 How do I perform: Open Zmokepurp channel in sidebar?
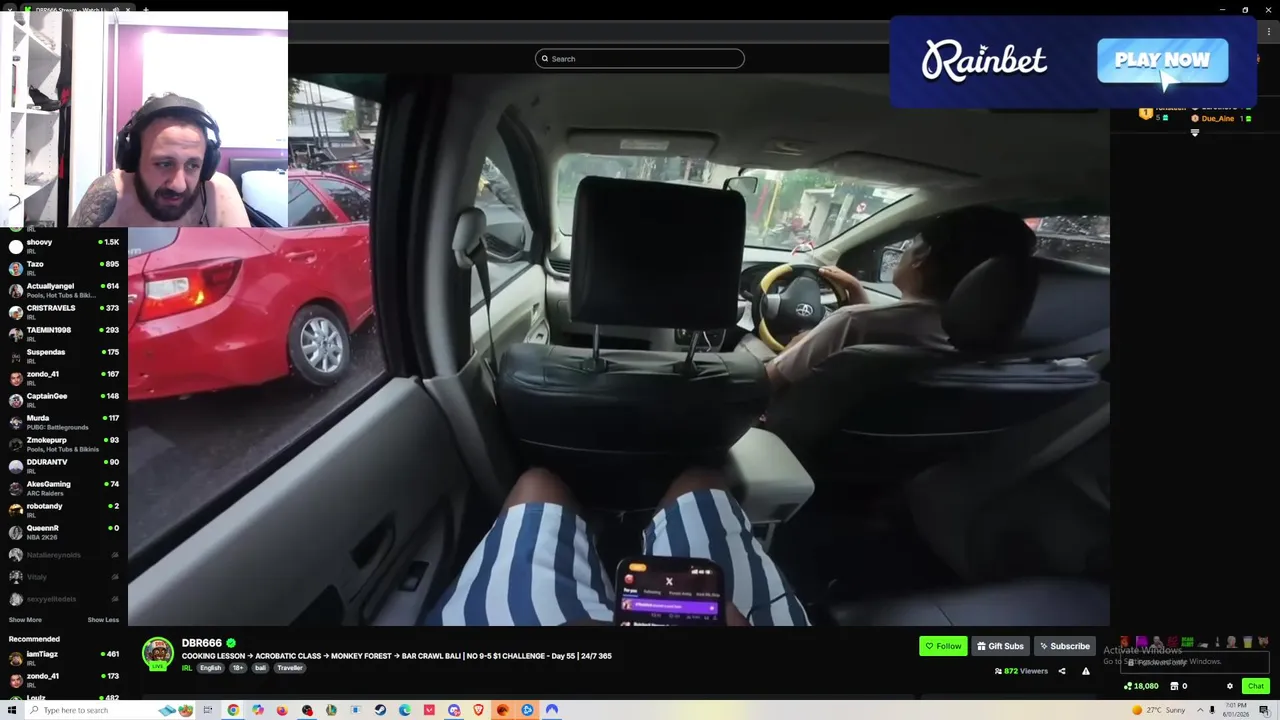pyautogui.click(x=64, y=443)
